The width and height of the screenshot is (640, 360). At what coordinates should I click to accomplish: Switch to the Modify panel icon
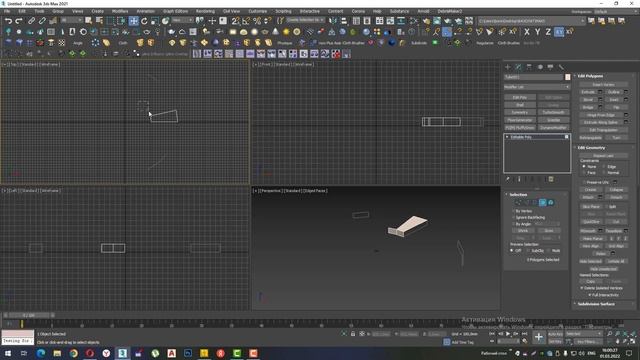[518, 67]
